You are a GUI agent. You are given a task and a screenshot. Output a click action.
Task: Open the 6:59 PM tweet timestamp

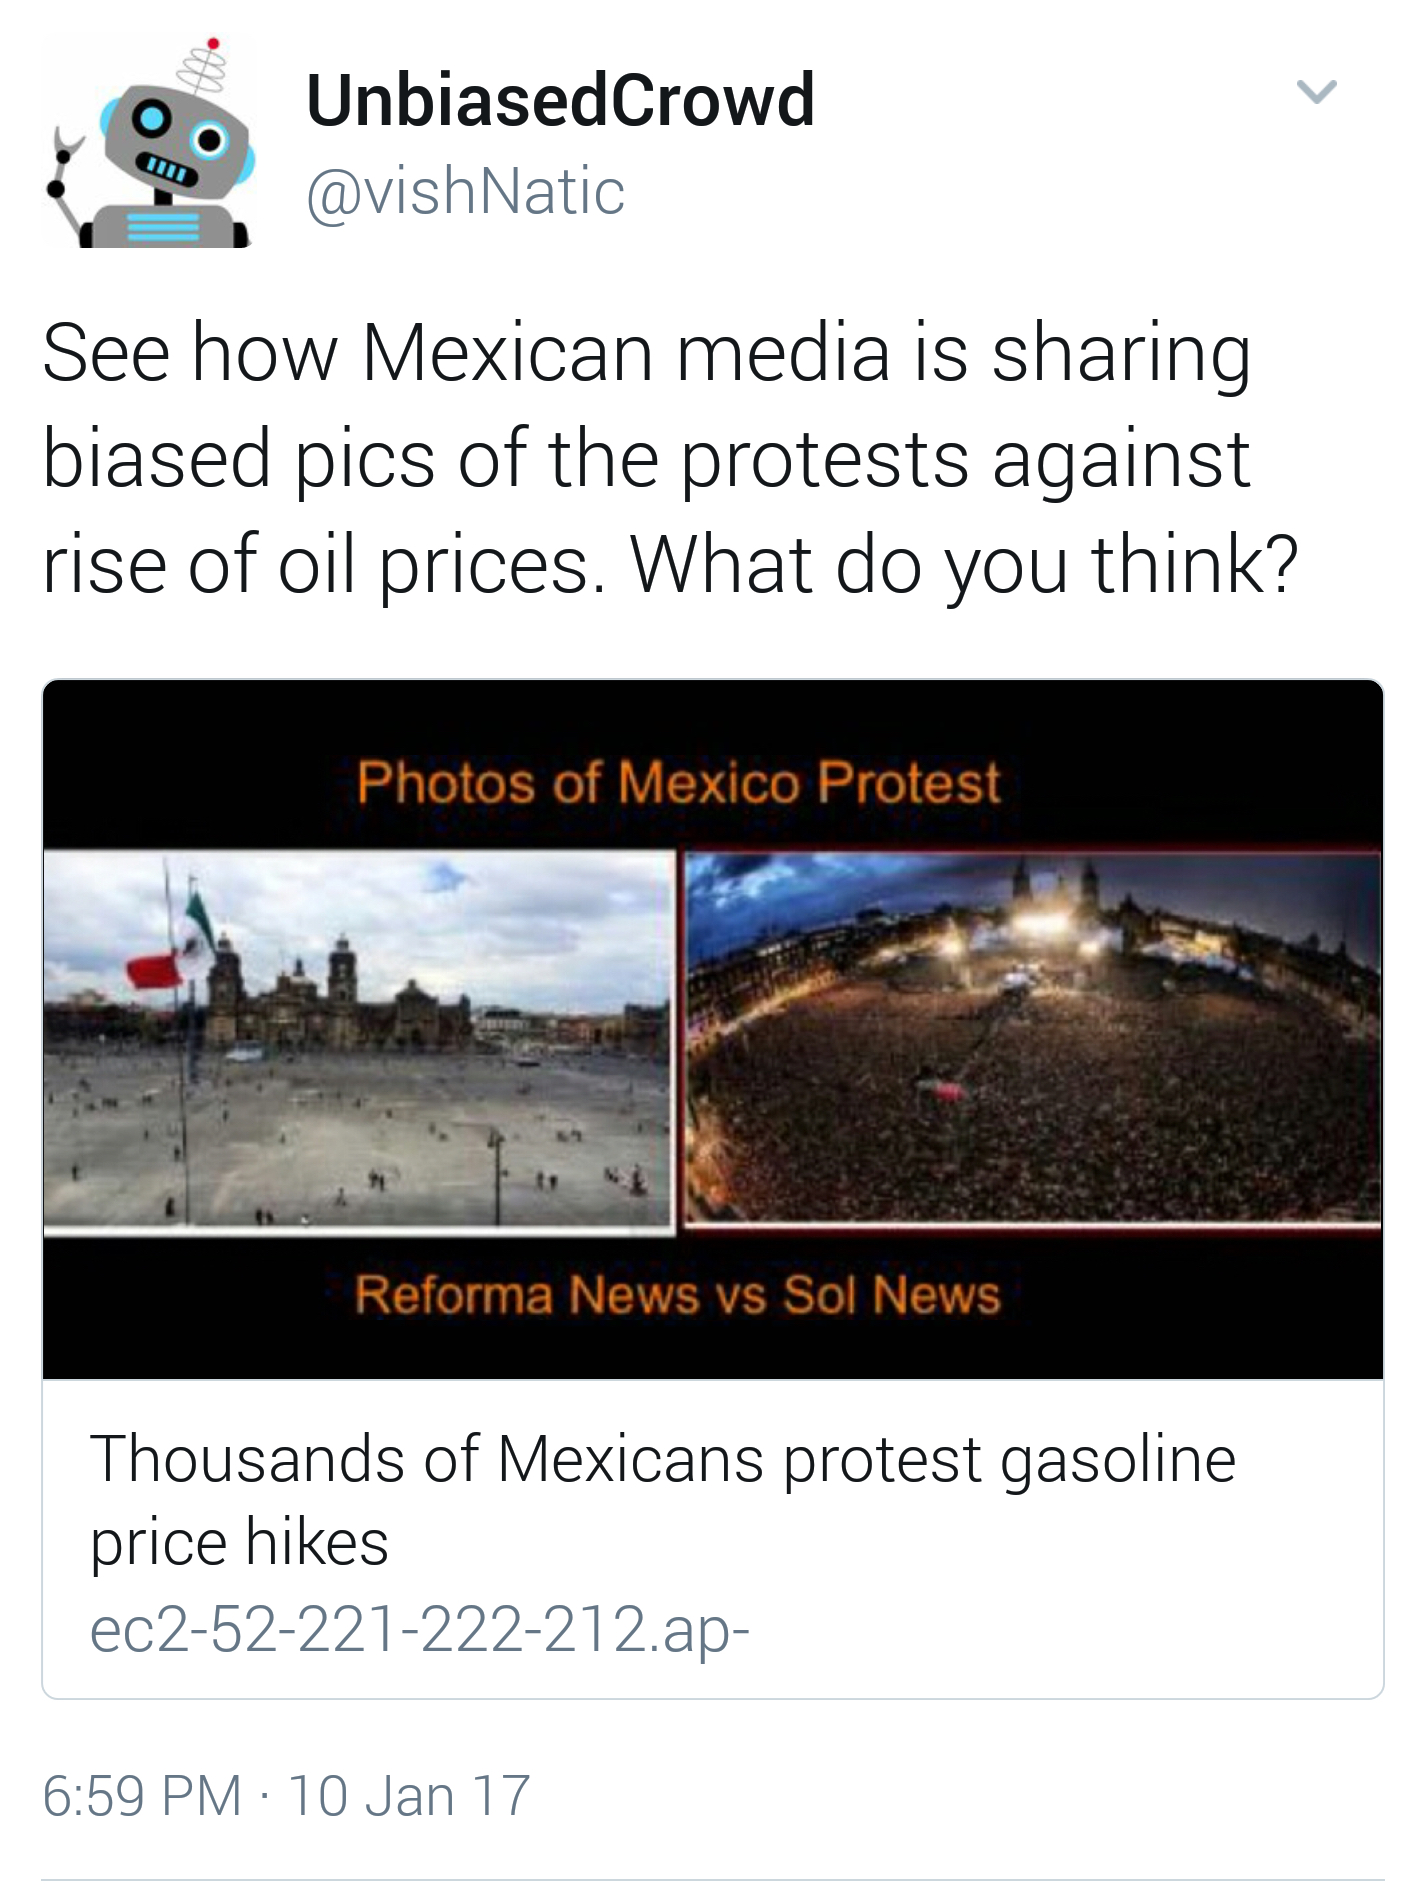tap(142, 1795)
